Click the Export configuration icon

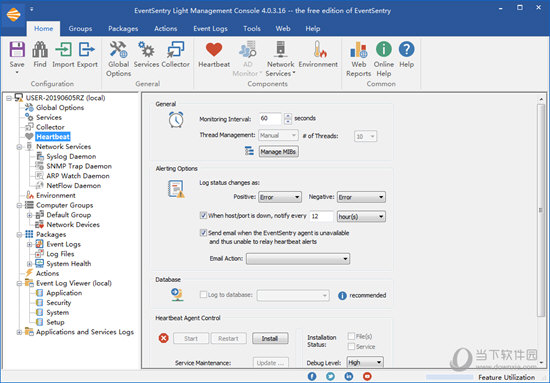tap(87, 49)
